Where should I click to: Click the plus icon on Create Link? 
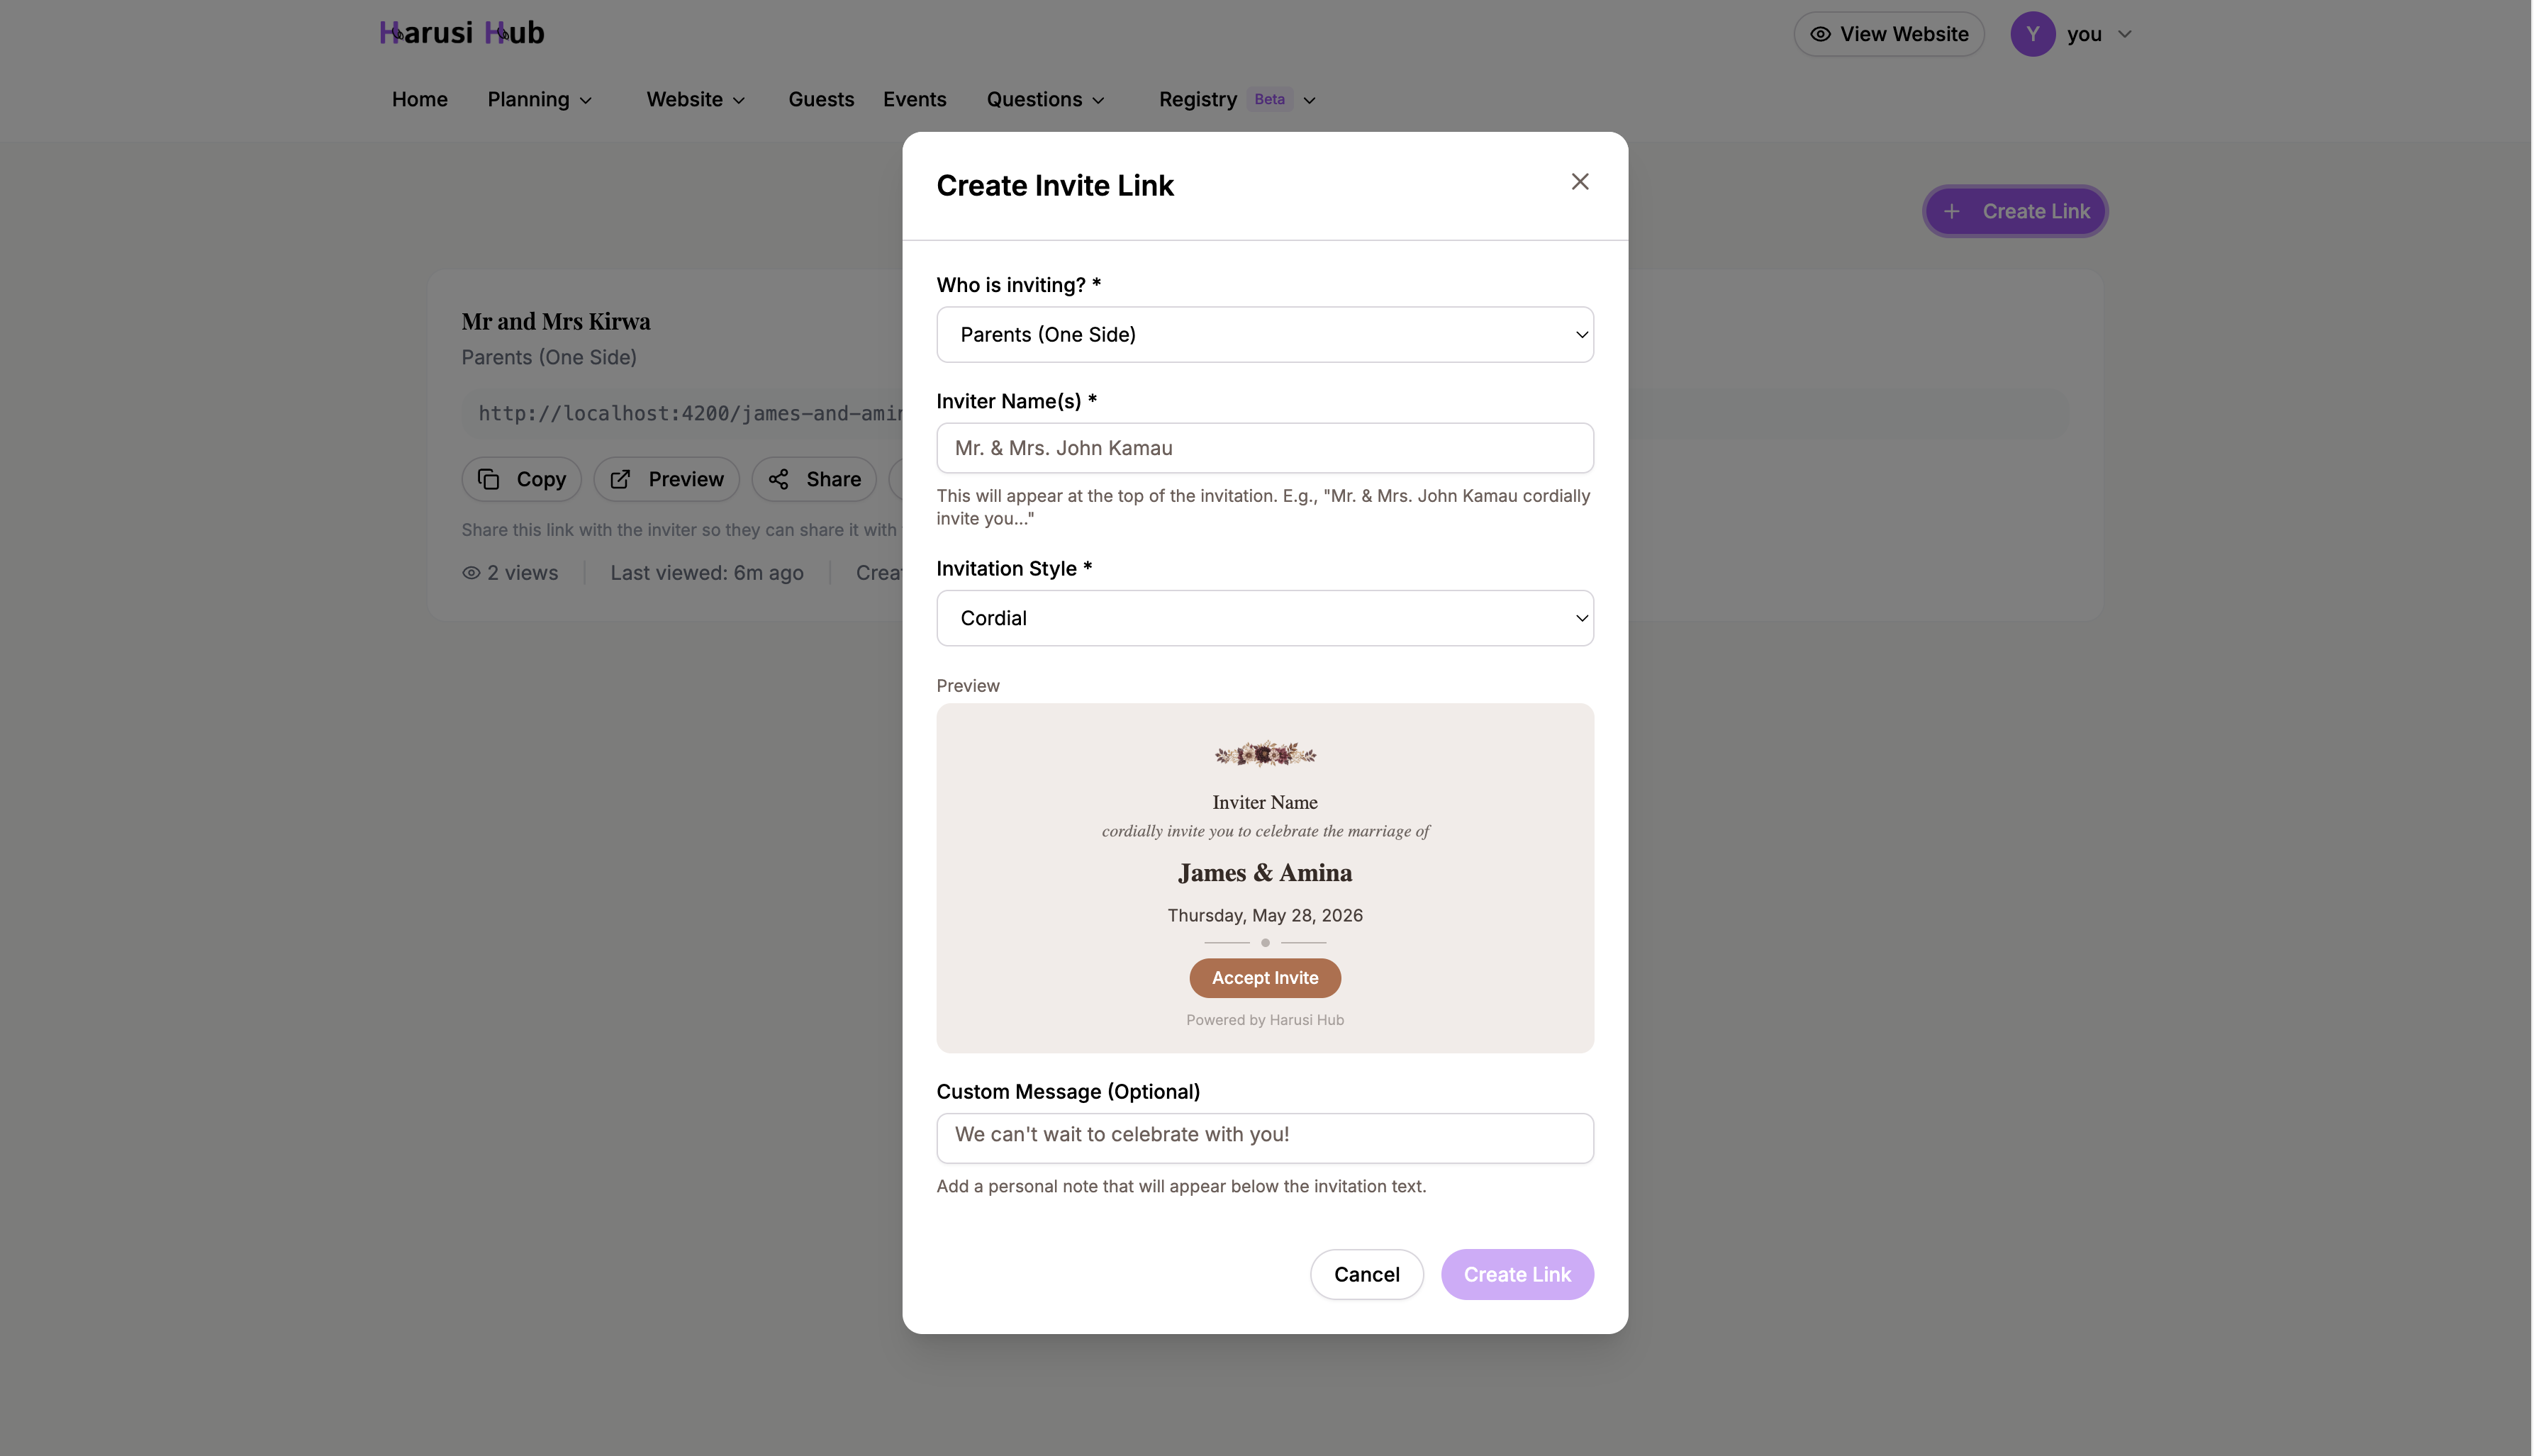pyautogui.click(x=1952, y=211)
